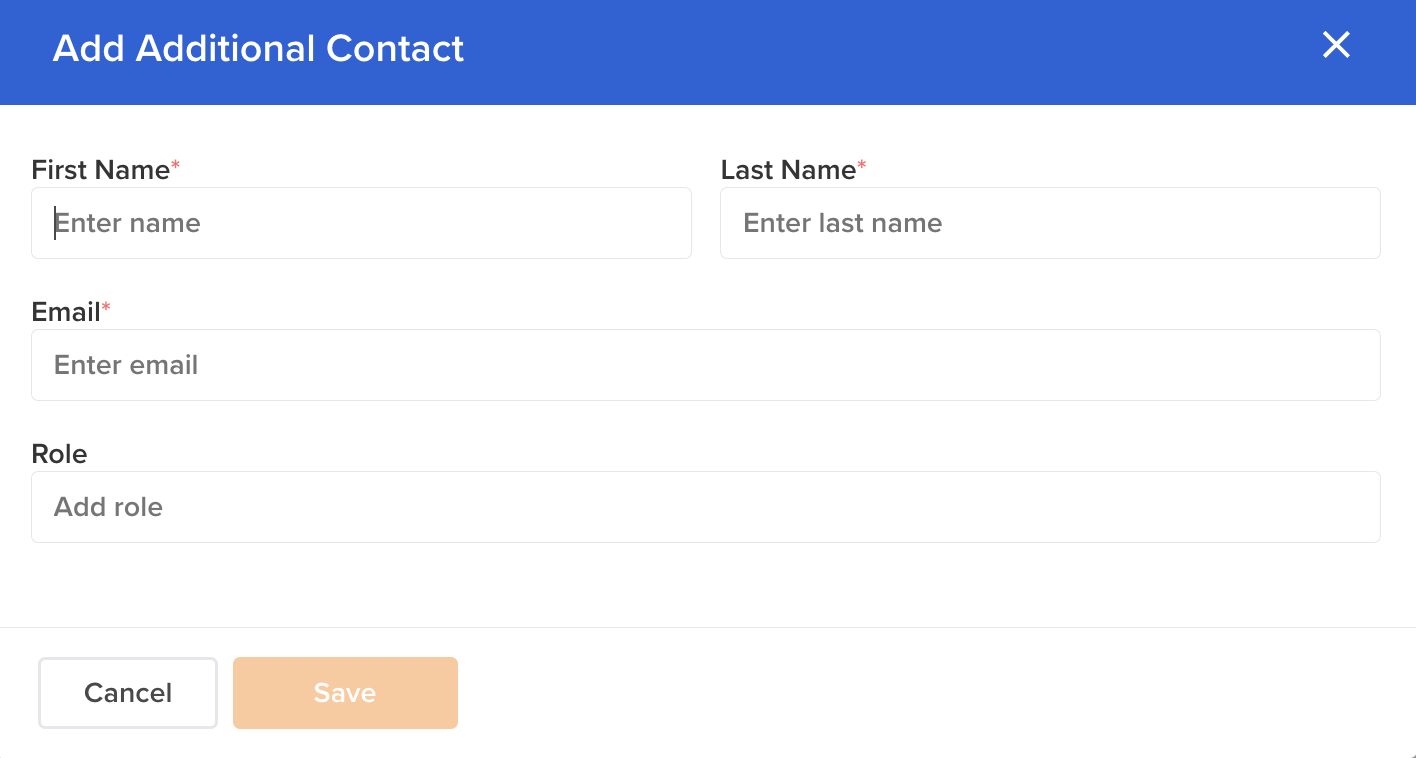Click the divider line above the Cancel button
The image size is (1416, 758).
[x=708, y=627]
